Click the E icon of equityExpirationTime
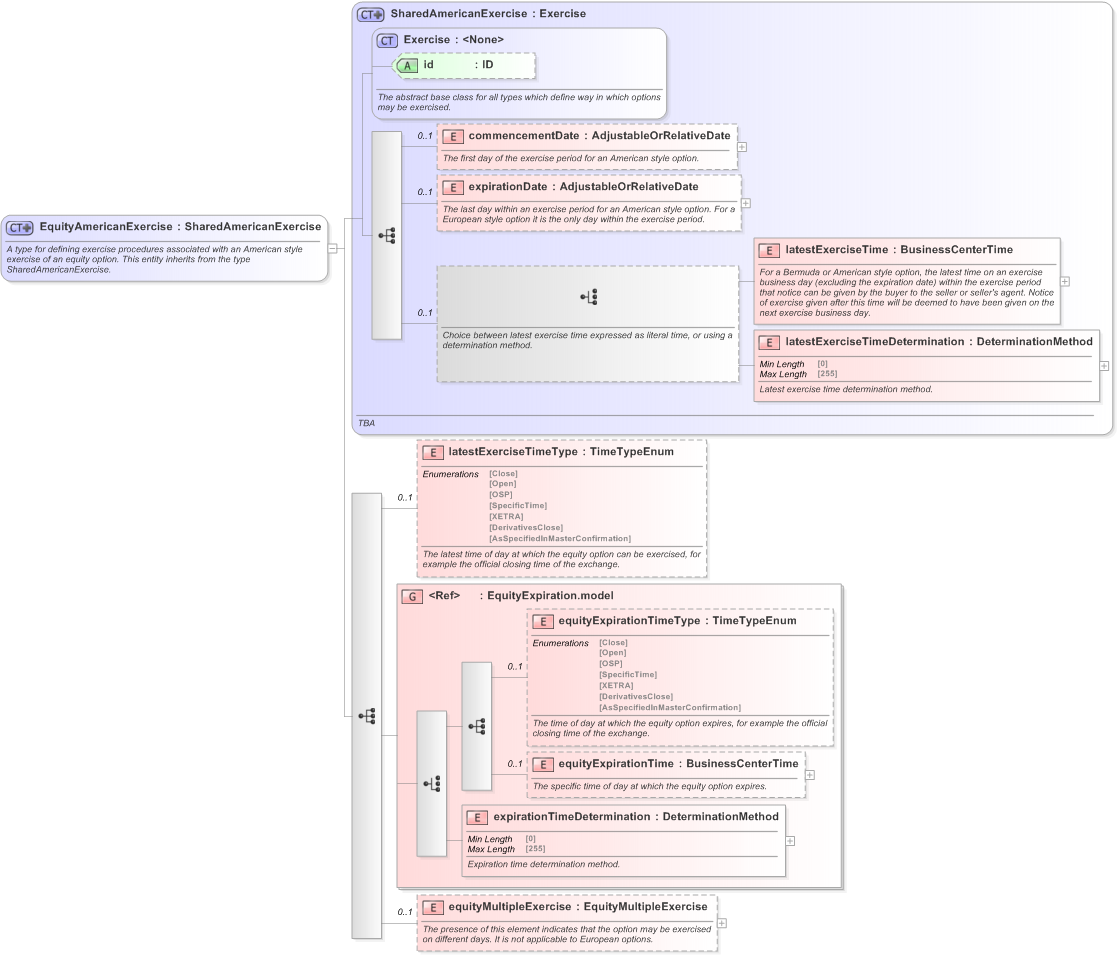The image size is (1117, 956). (x=543, y=764)
